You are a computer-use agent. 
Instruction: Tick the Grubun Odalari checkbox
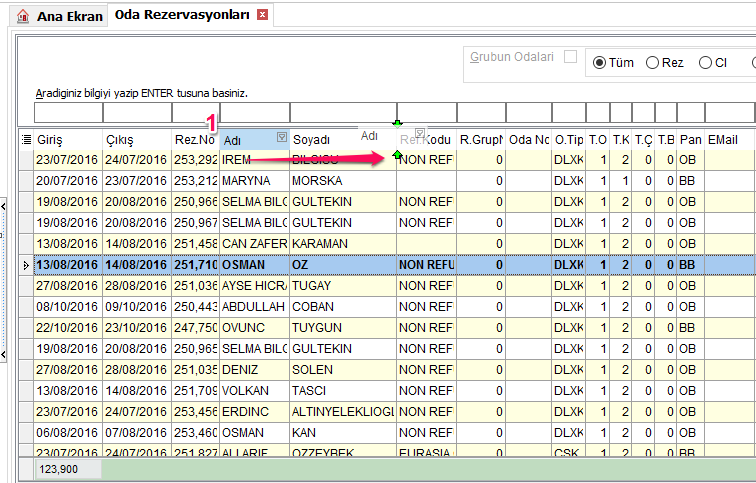point(570,57)
